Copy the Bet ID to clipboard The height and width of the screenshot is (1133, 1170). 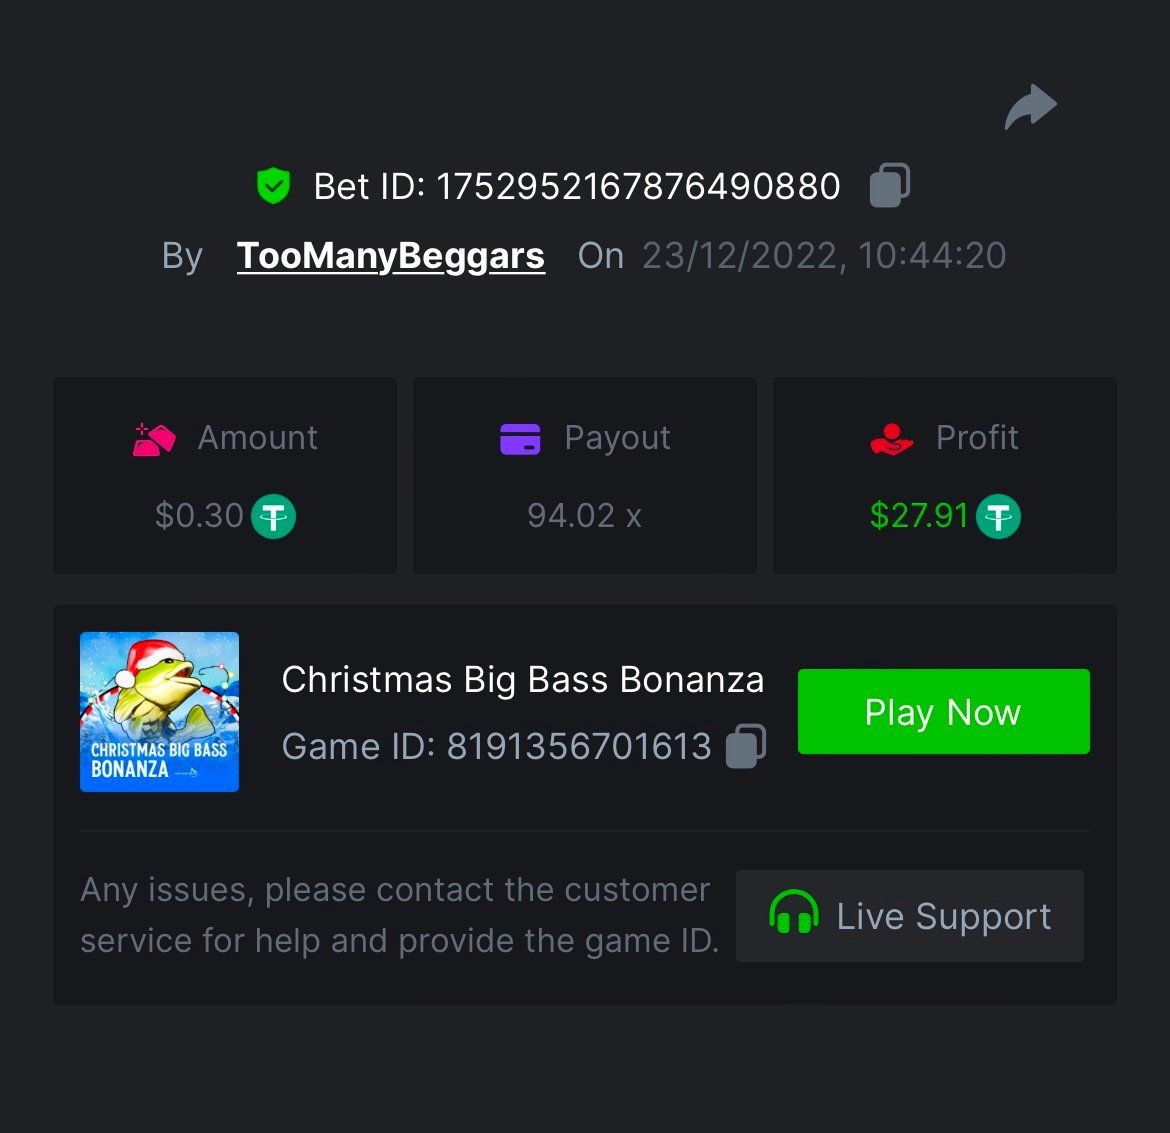coord(890,185)
